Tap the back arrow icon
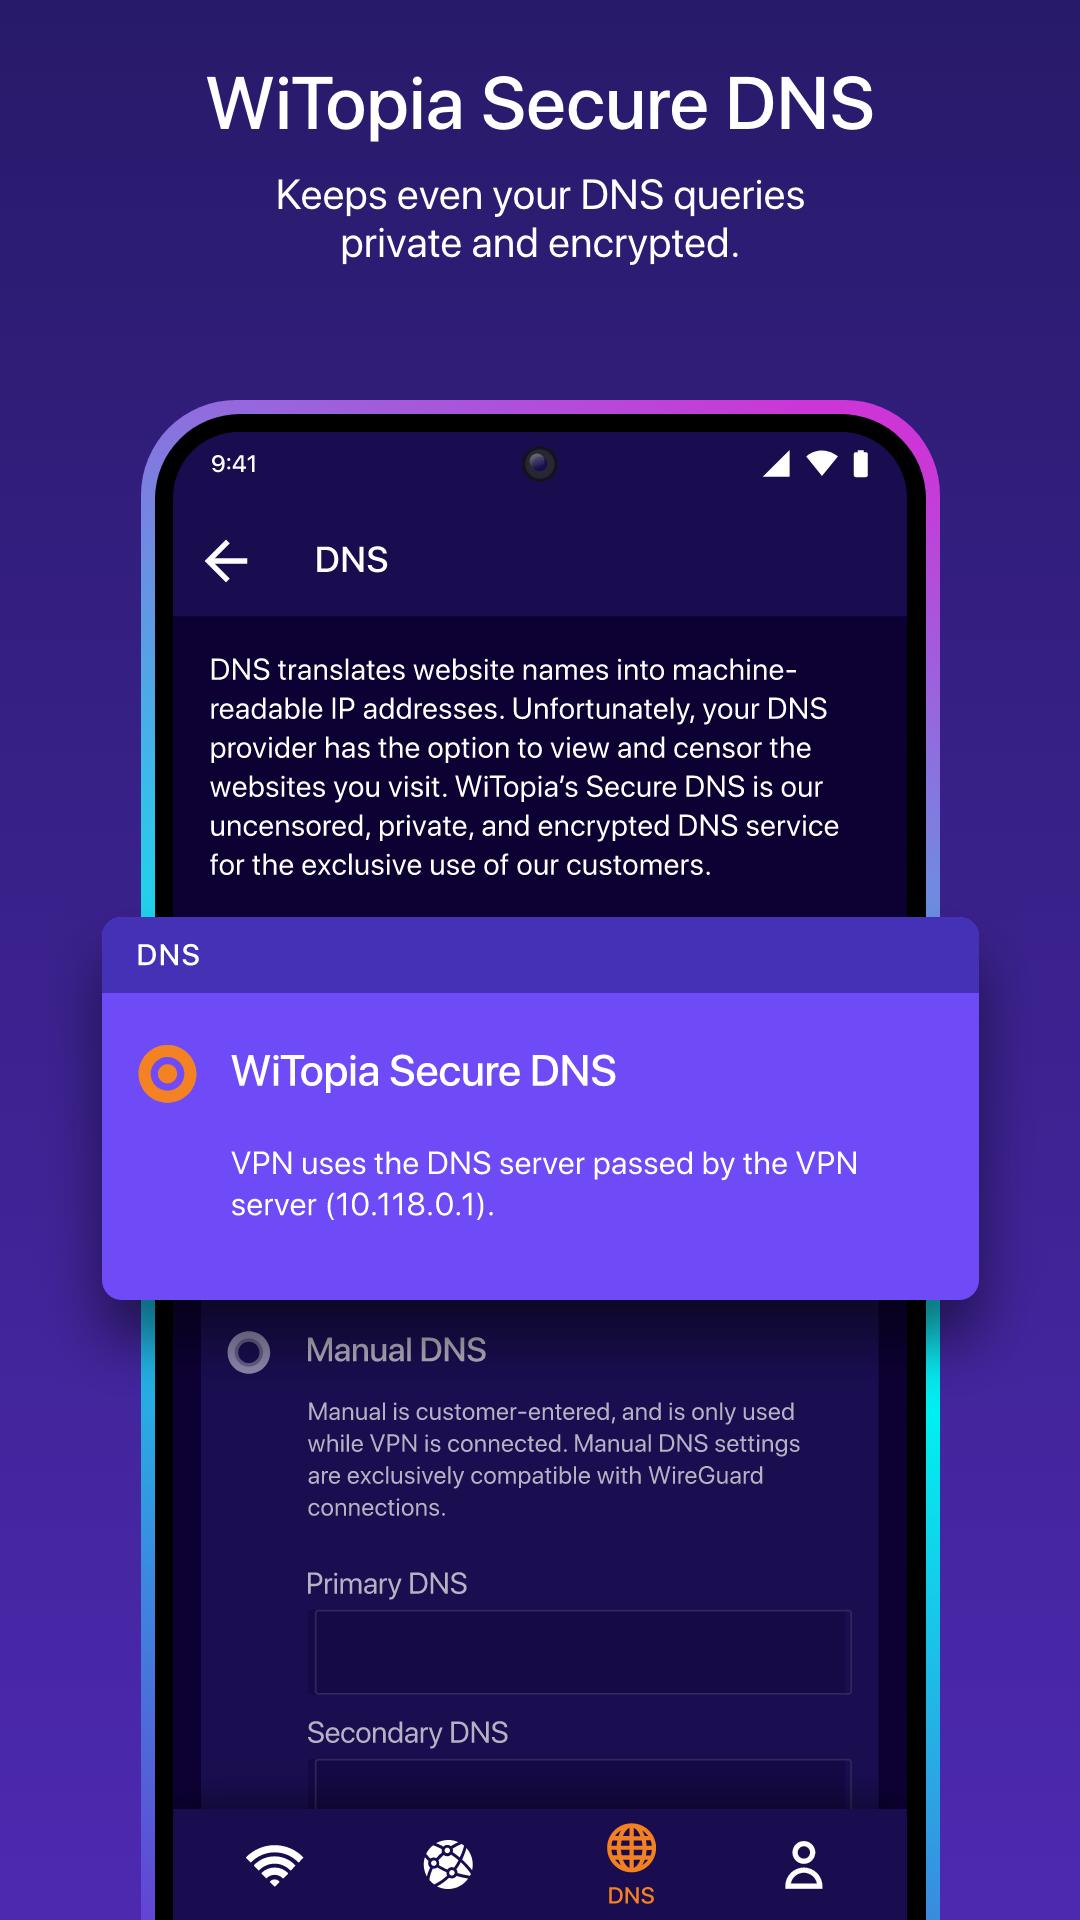 [226, 560]
